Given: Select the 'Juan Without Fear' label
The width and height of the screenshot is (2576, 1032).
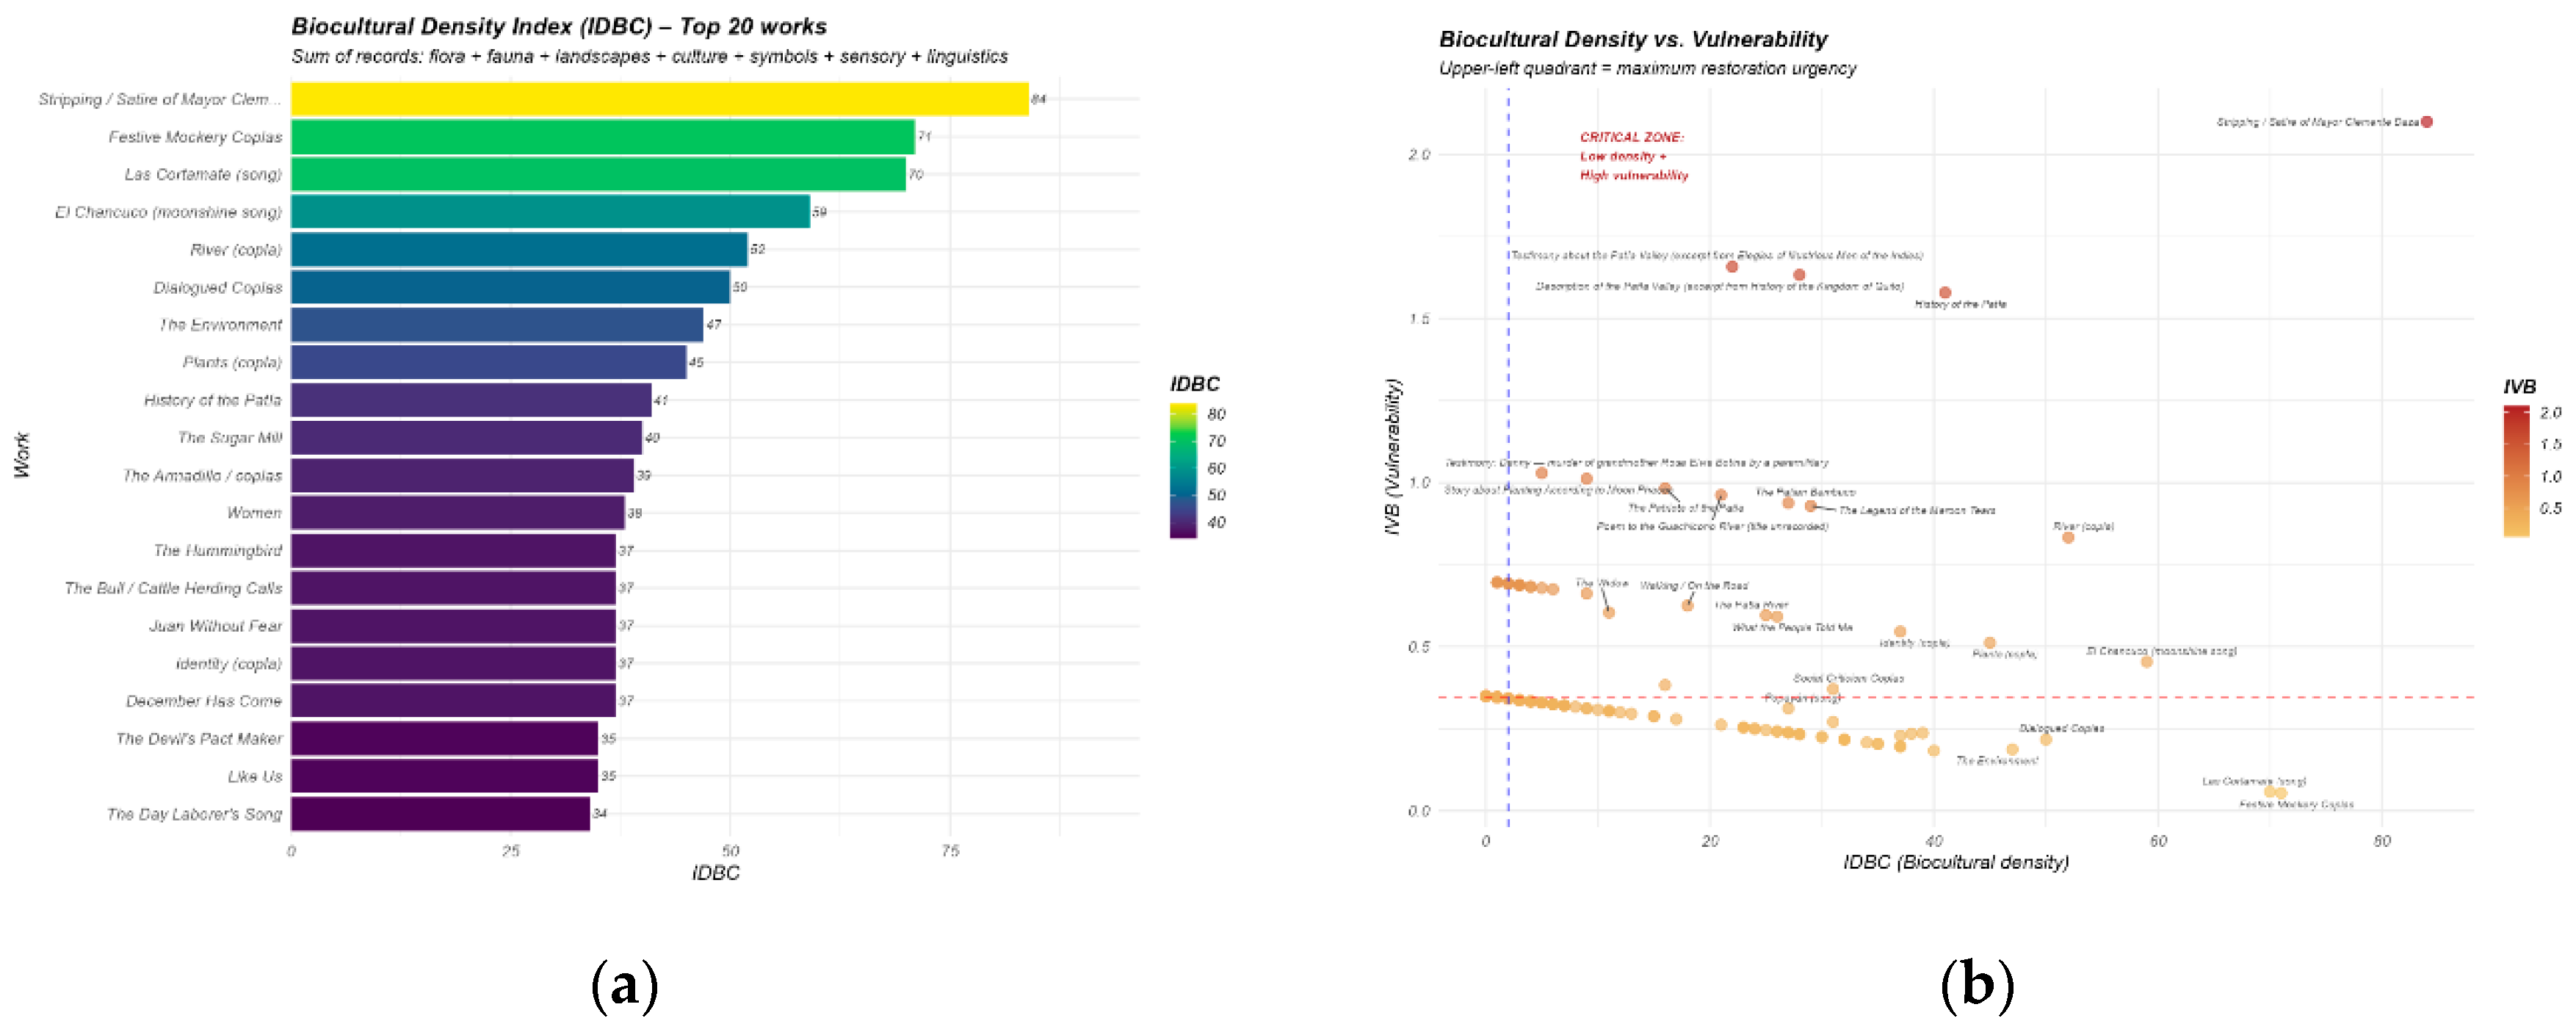Looking at the screenshot, I should point(215,626).
